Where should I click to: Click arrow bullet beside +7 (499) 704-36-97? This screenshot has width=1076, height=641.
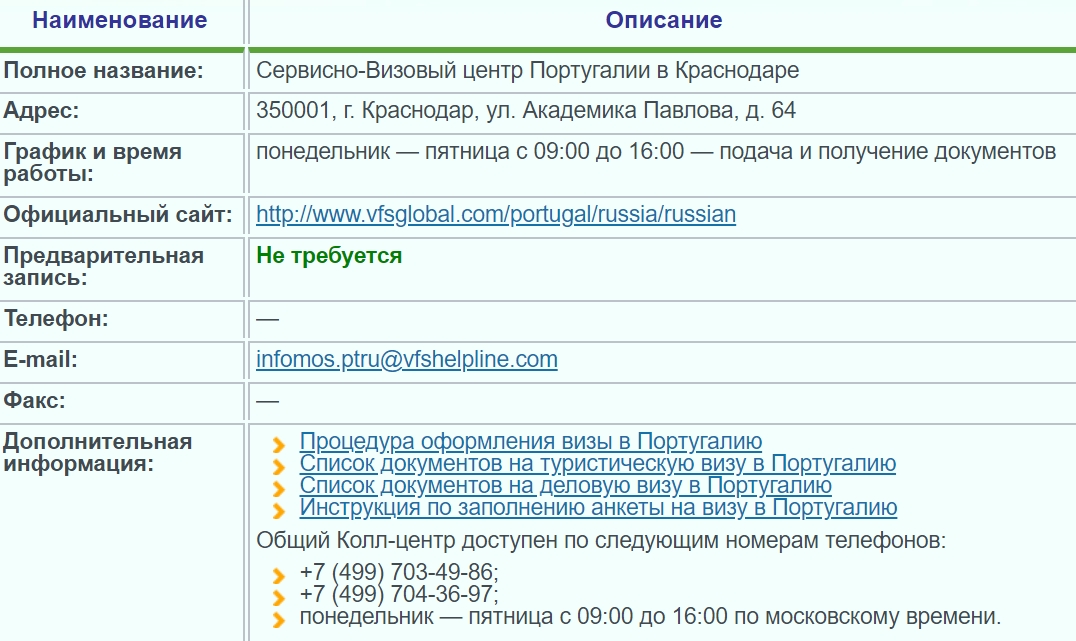click(279, 597)
